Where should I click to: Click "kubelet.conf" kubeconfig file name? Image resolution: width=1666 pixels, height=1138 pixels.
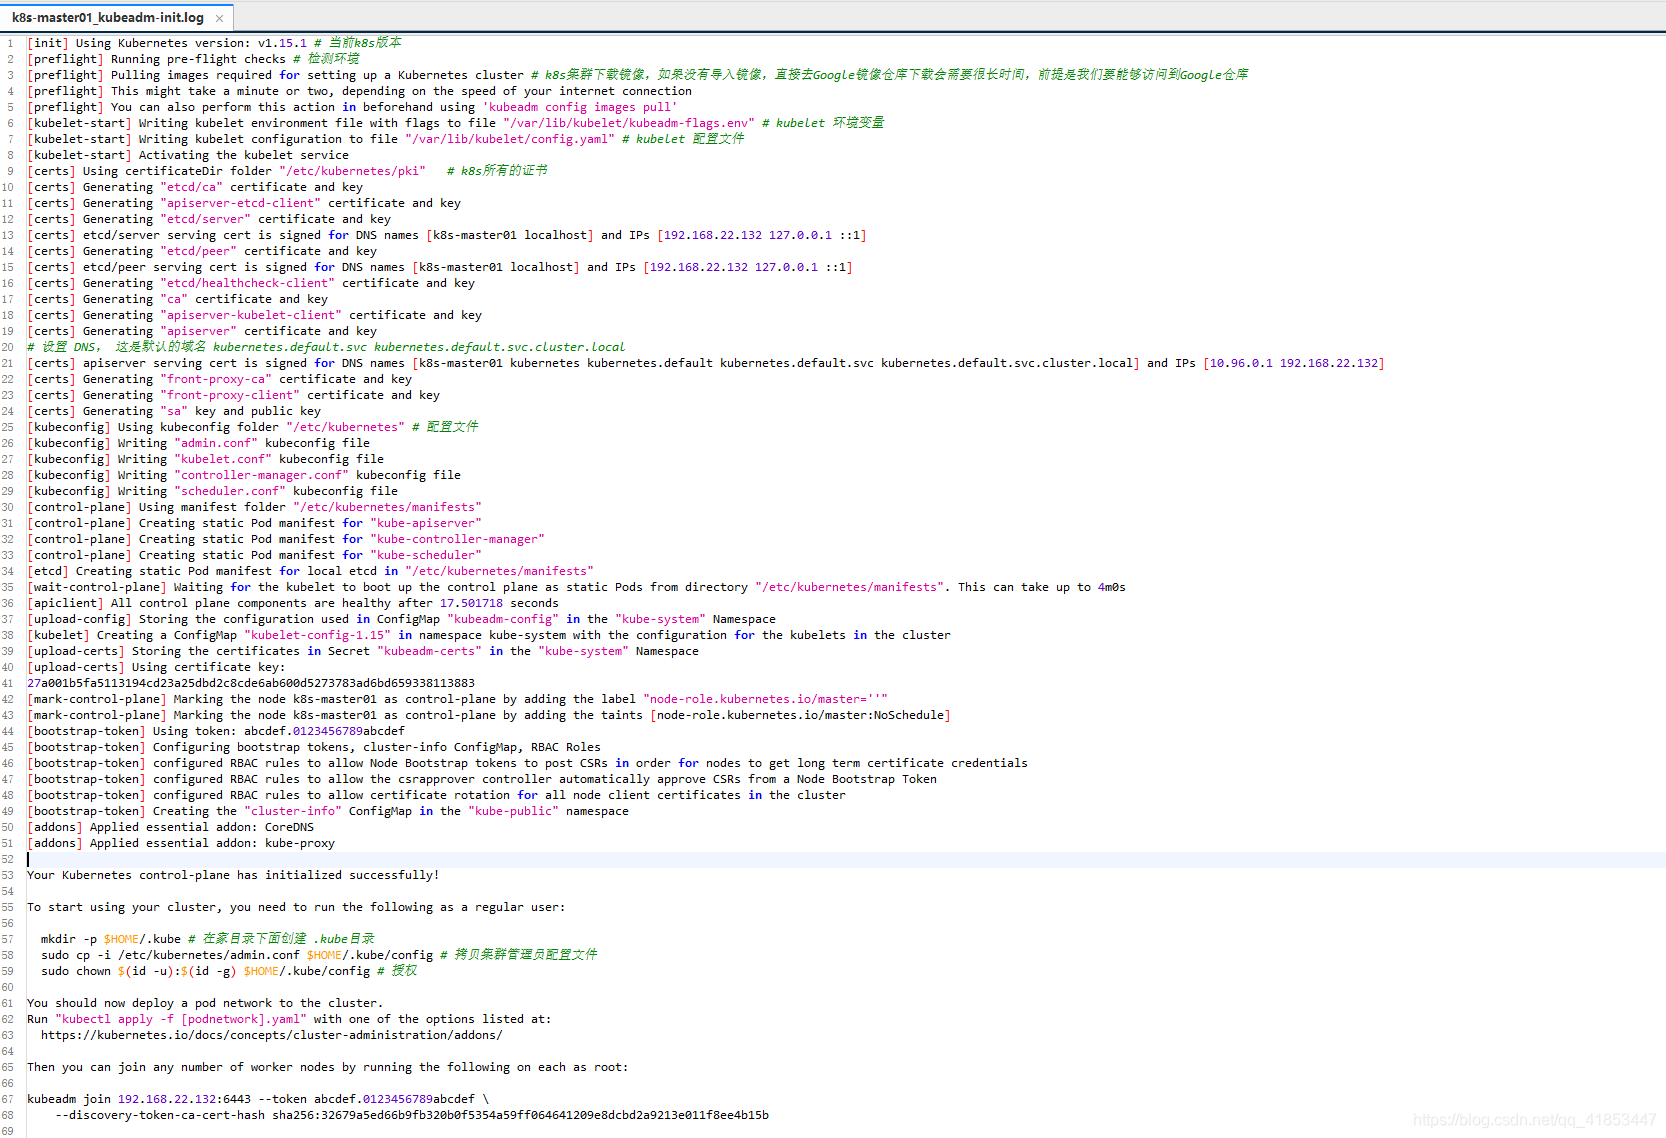click(x=223, y=459)
